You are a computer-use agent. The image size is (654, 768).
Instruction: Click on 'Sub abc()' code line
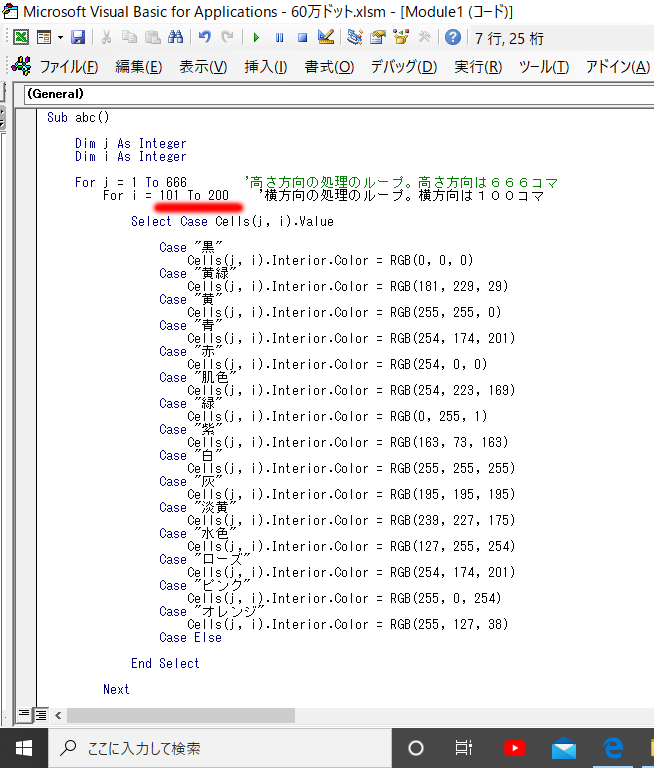click(x=78, y=118)
